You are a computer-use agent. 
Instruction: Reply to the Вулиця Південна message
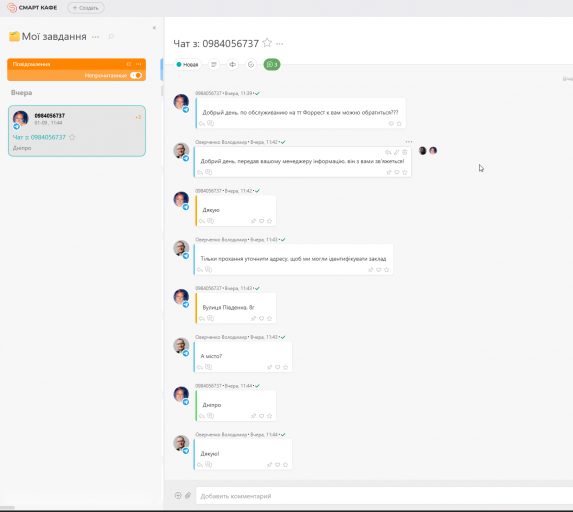(x=202, y=318)
